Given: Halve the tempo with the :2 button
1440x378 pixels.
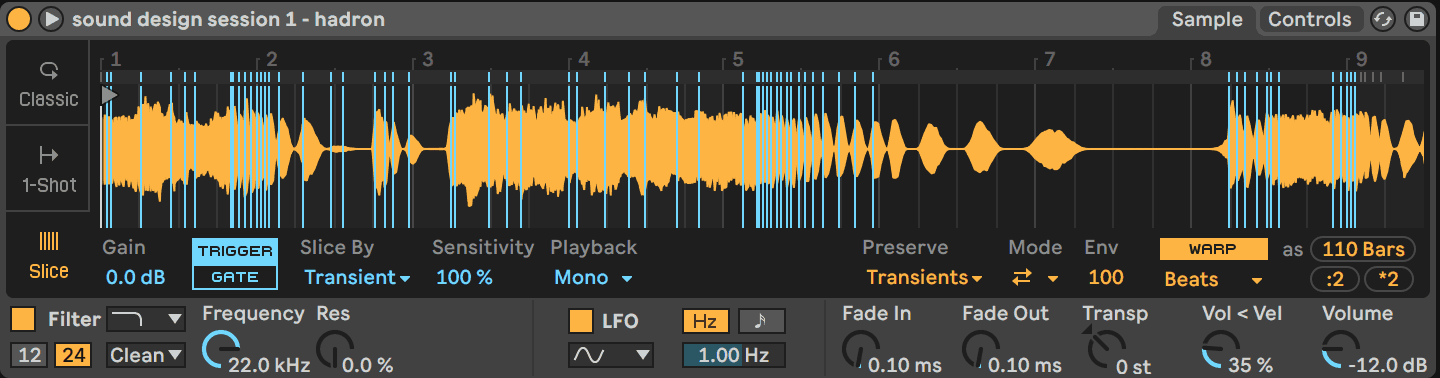Looking at the screenshot, I should (1335, 279).
